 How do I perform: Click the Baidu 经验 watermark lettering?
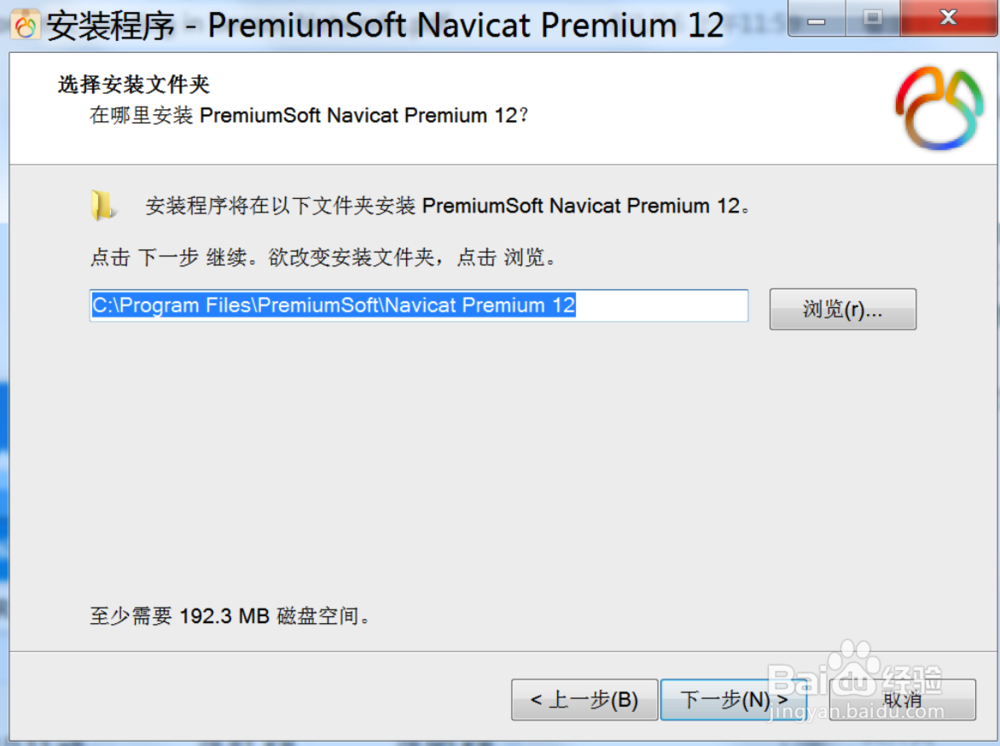[x=855, y=680]
